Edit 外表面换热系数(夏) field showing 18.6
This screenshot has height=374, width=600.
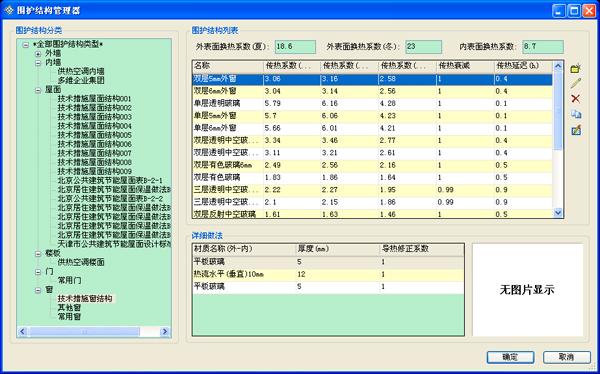(295, 47)
